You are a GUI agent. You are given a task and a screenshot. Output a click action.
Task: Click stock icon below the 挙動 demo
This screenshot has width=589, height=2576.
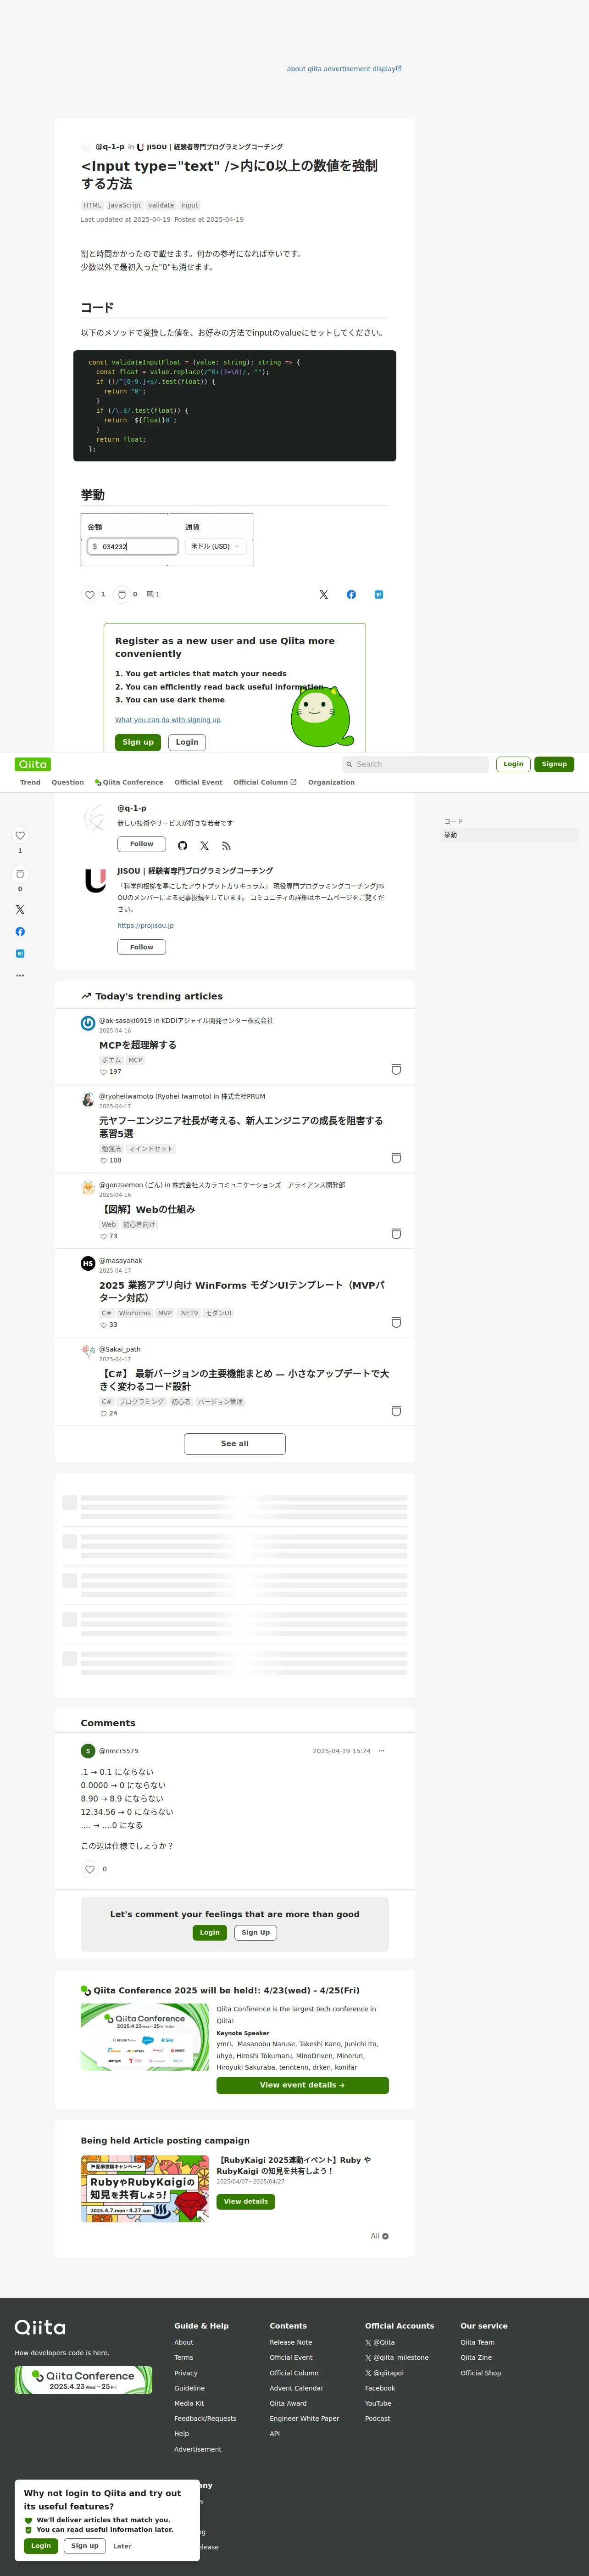click(122, 595)
